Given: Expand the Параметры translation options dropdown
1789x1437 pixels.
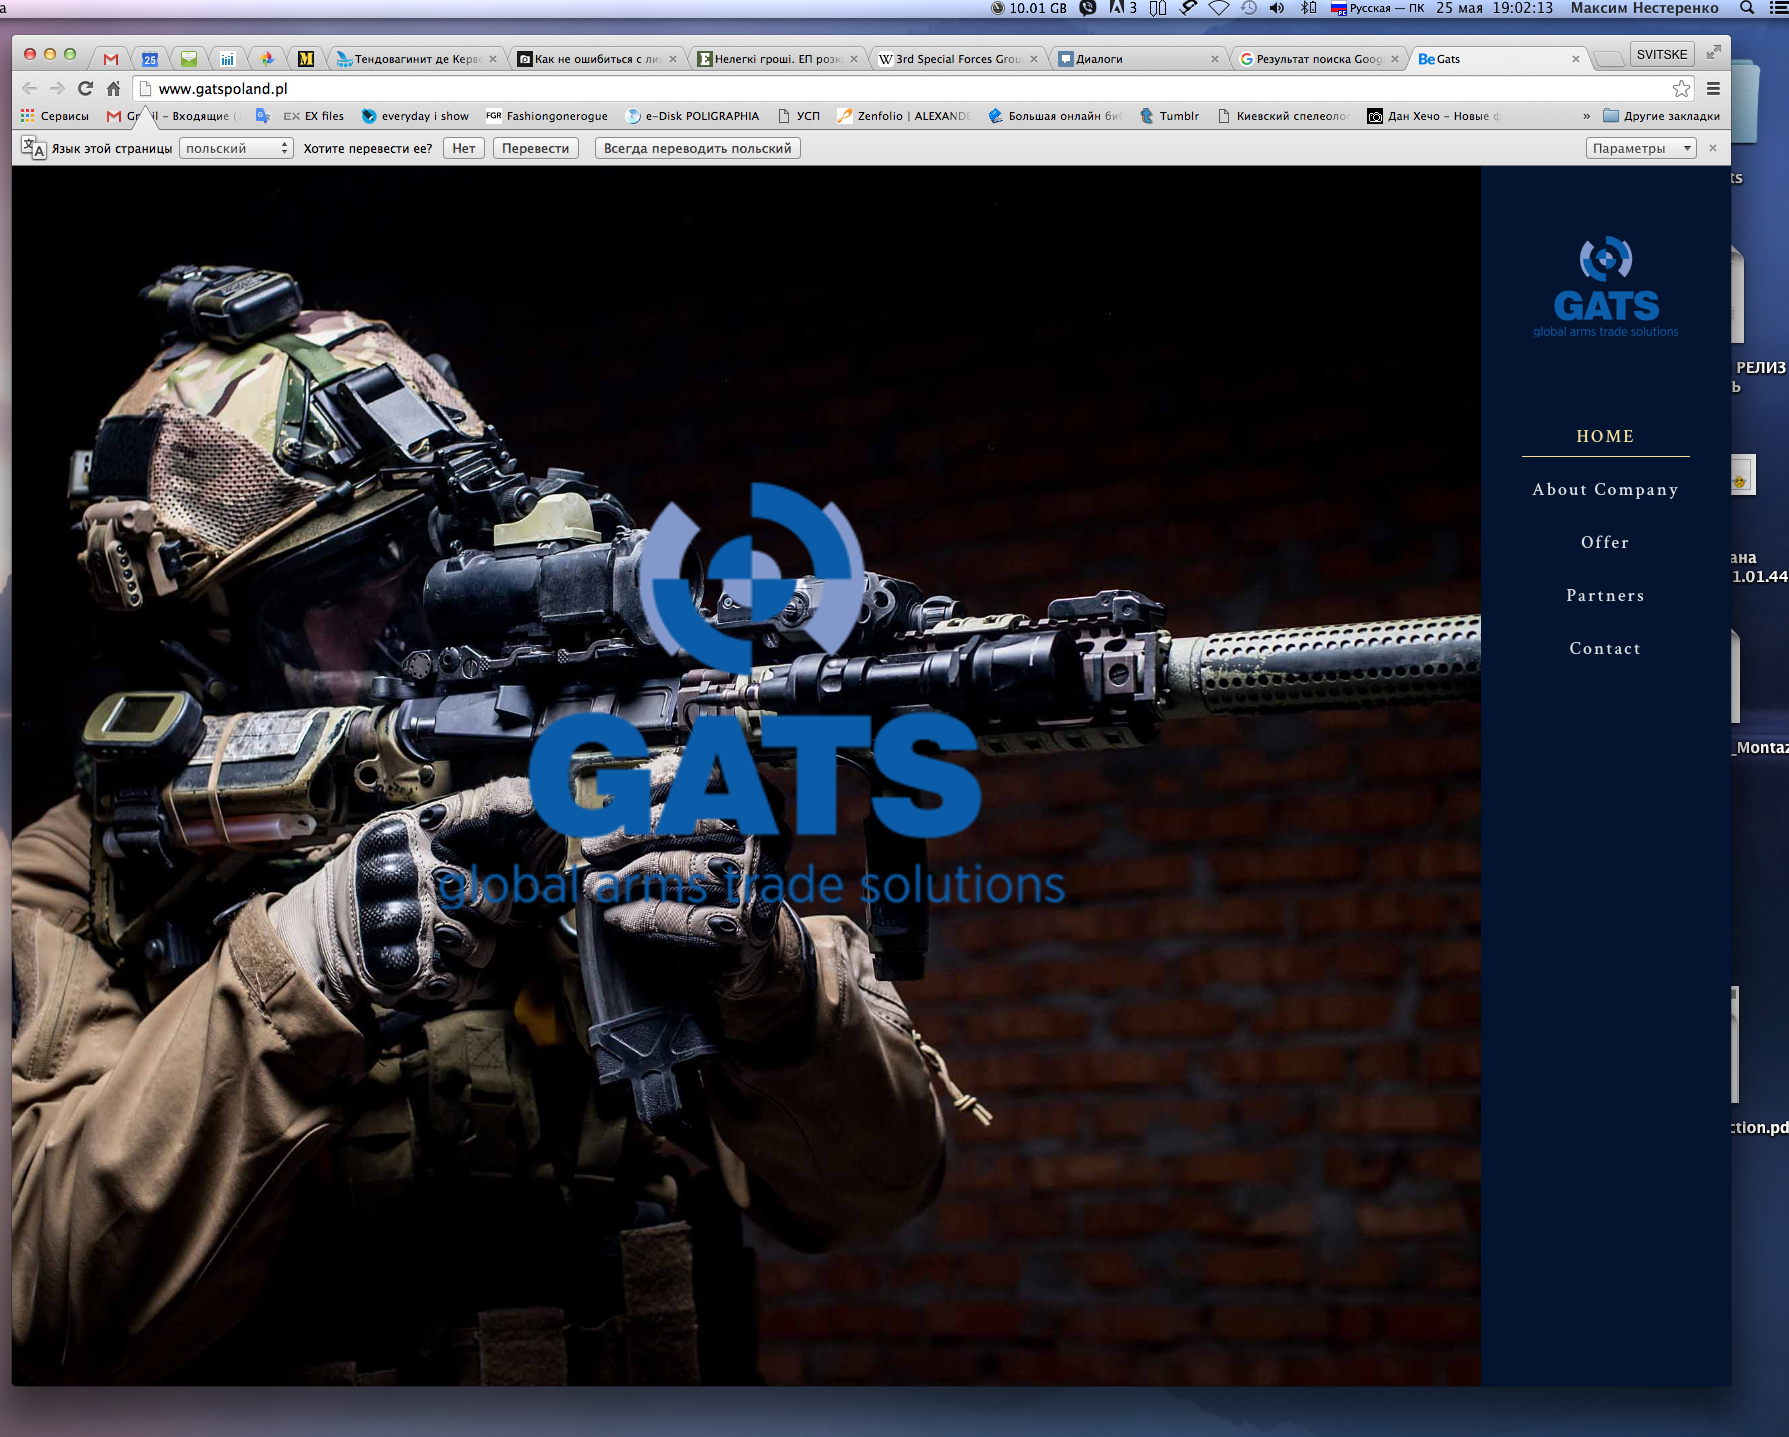Looking at the screenshot, I should (1641, 148).
